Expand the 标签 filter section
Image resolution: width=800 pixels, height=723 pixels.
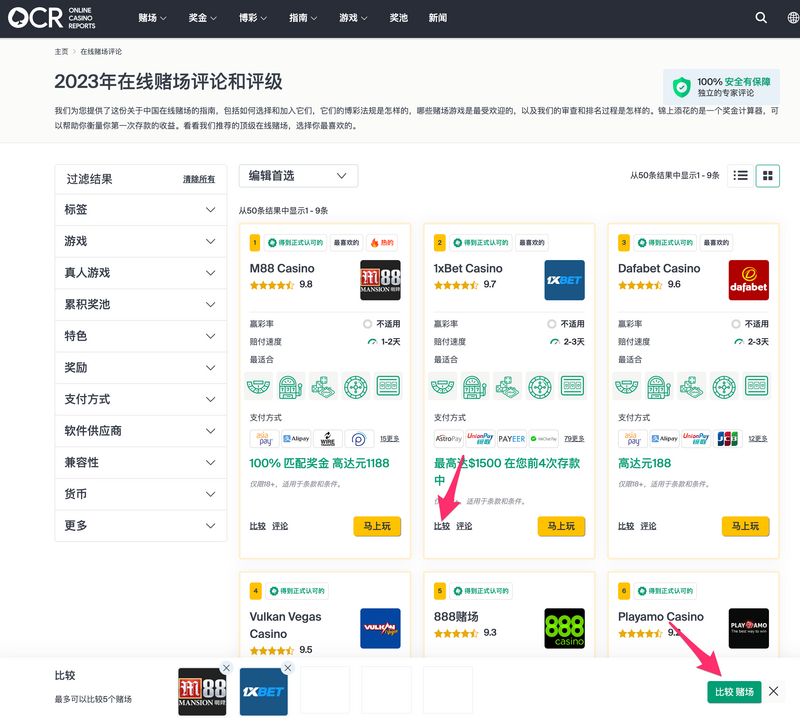[140, 210]
